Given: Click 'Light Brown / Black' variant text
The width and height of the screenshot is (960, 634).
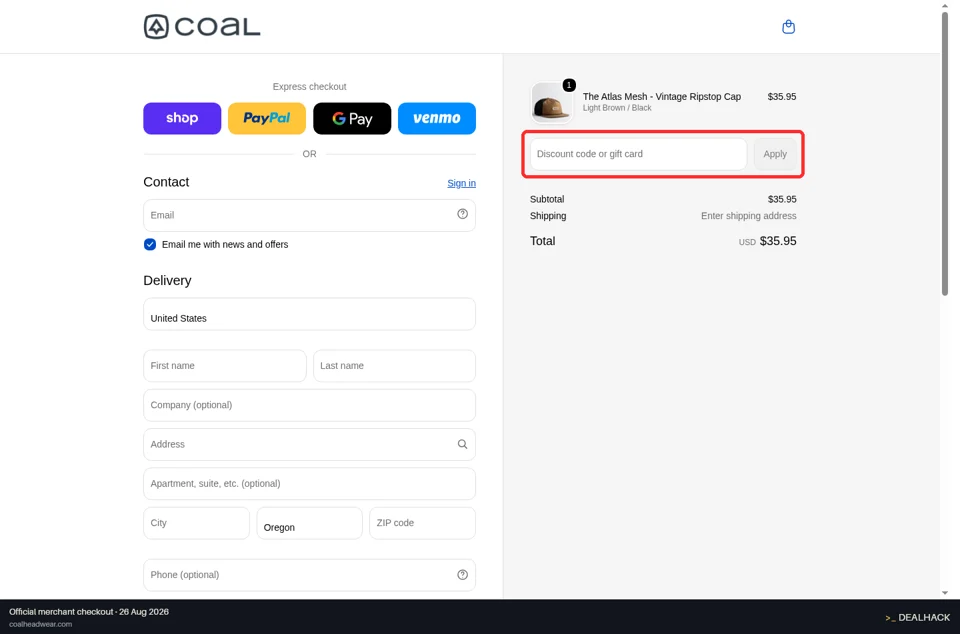Looking at the screenshot, I should tap(617, 108).
